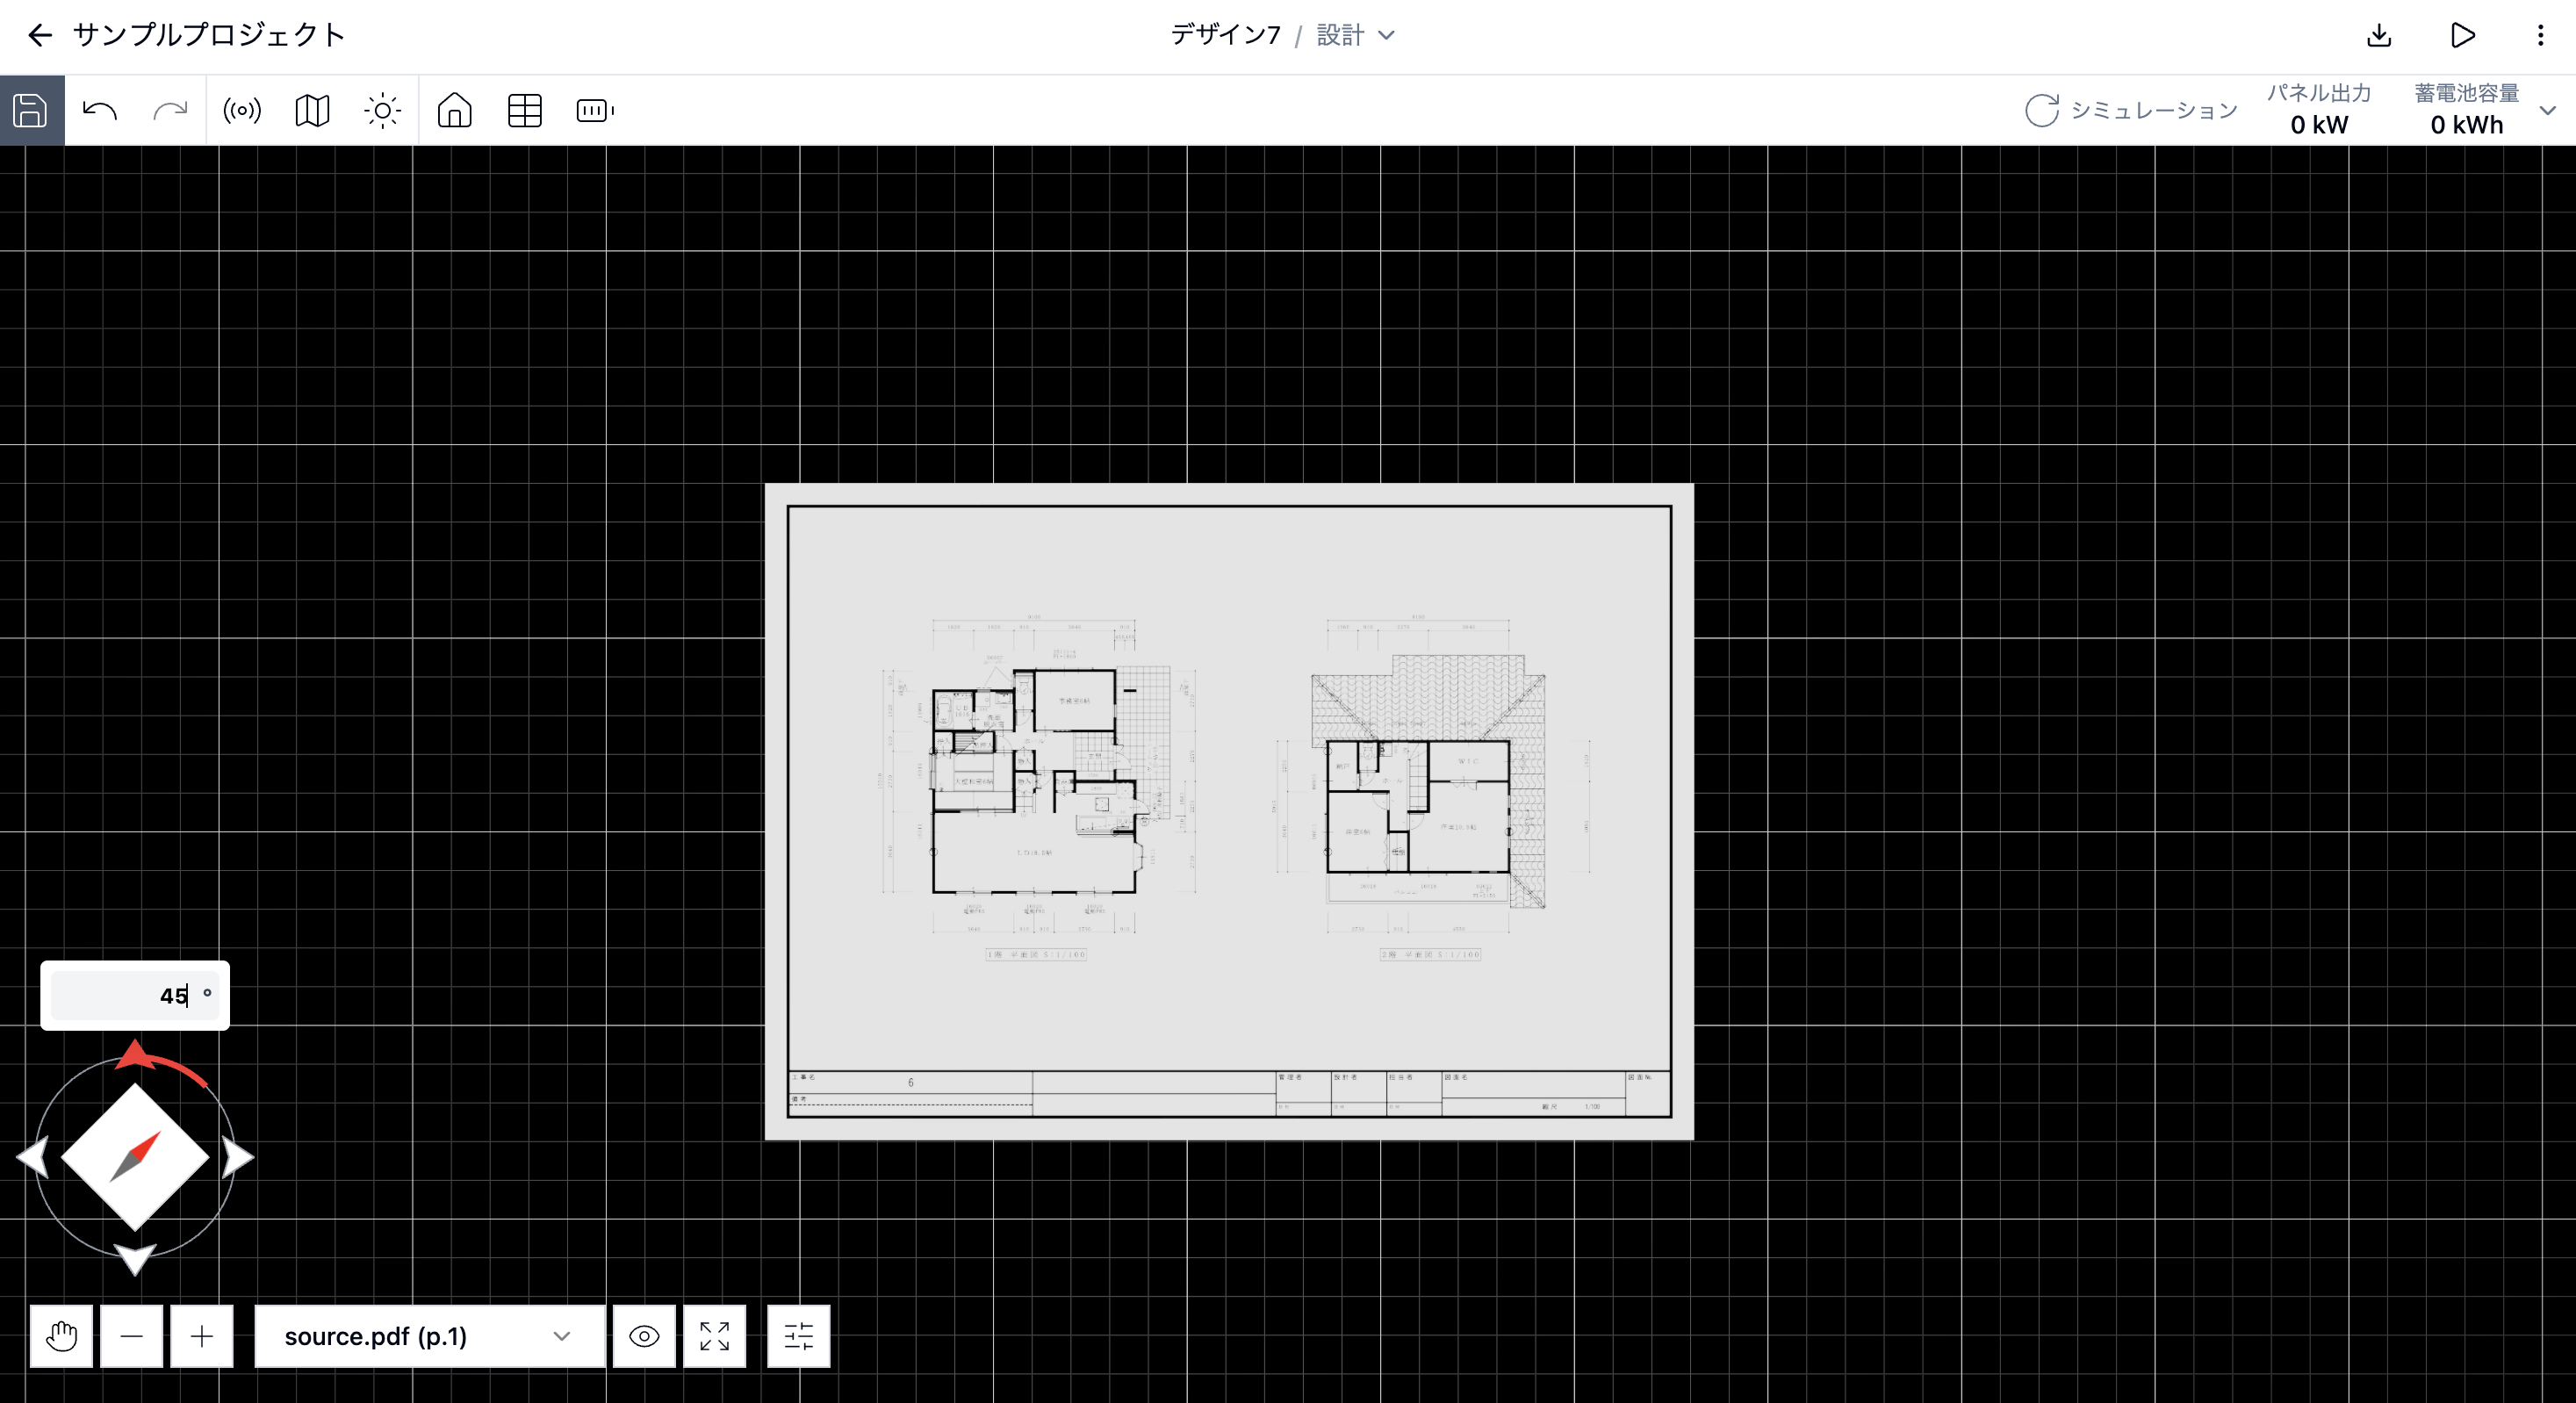Click the compass angle input field
Image resolution: width=2576 pixels, height=1403 pixels.
(x=135, y=995)
